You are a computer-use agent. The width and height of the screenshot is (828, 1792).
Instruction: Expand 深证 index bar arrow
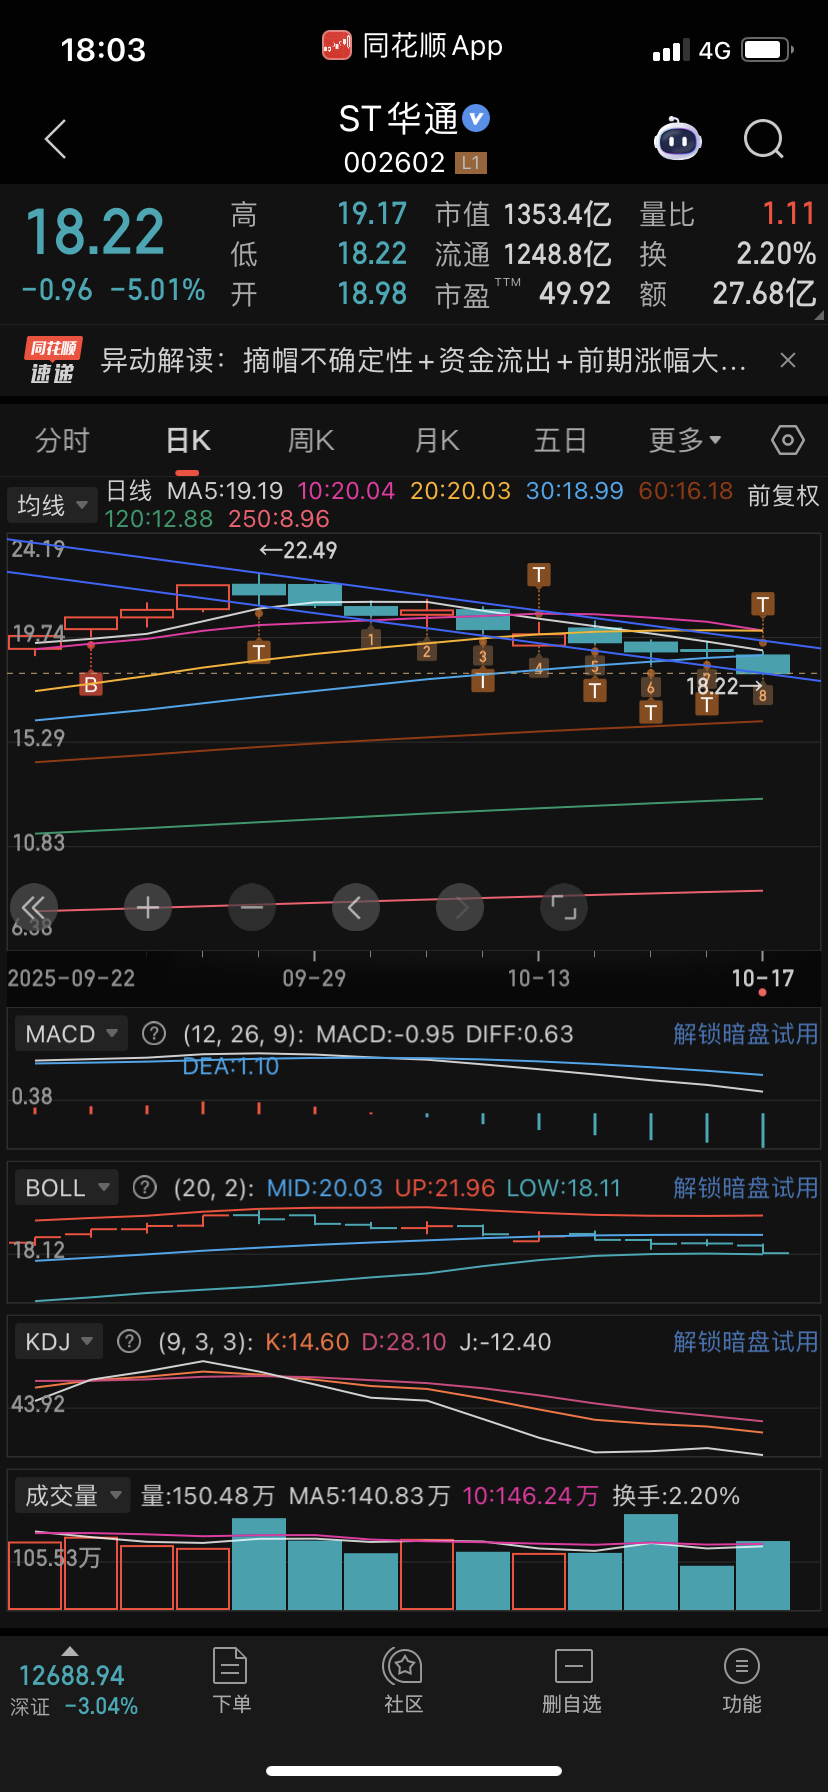[69, 1651]
